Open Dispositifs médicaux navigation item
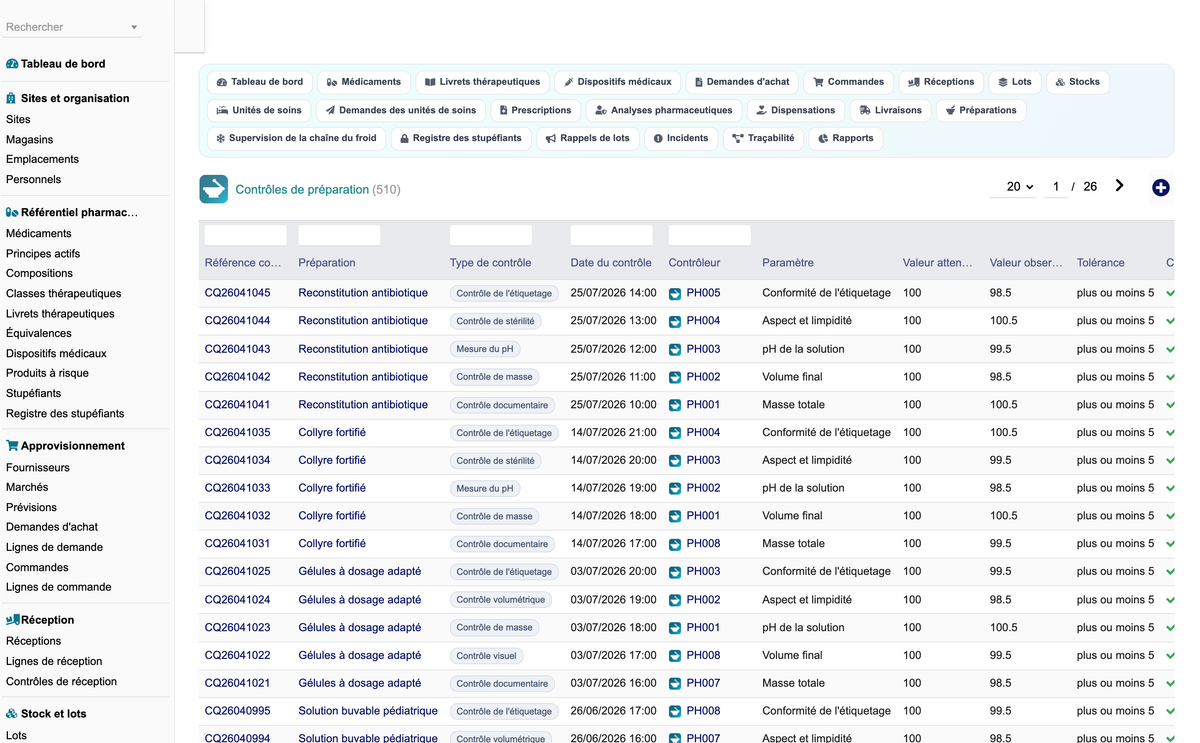This screenshot has width=1200, height=743. pos(617,82)
